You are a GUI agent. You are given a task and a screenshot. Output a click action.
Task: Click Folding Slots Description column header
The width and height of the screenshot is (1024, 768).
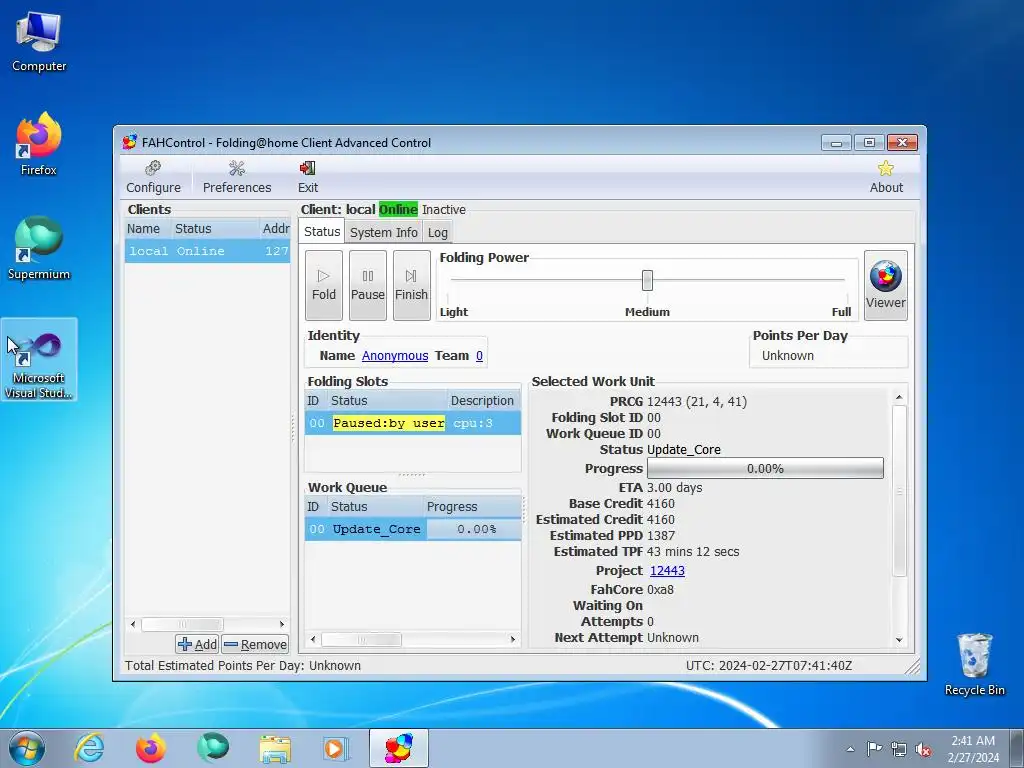tap(483, 401)
